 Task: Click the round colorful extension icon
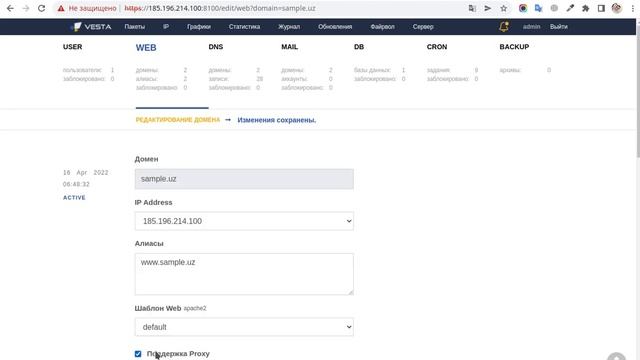(x=523, y=8)
